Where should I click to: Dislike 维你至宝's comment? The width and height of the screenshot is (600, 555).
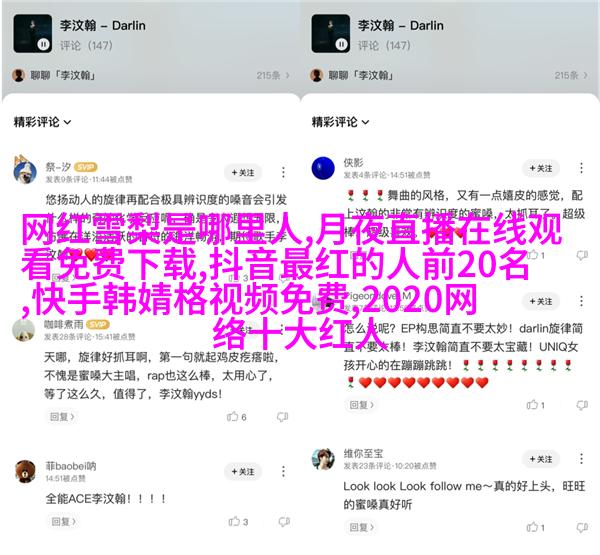click(582, 527)
